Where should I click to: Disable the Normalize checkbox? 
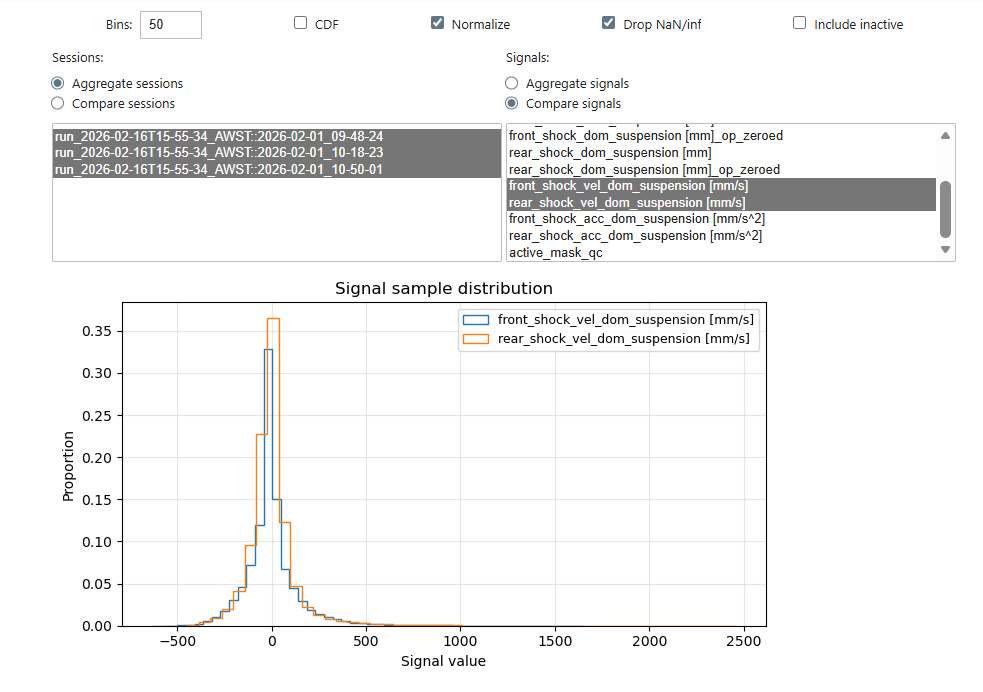pyautogui.click(x=437, y=23)
